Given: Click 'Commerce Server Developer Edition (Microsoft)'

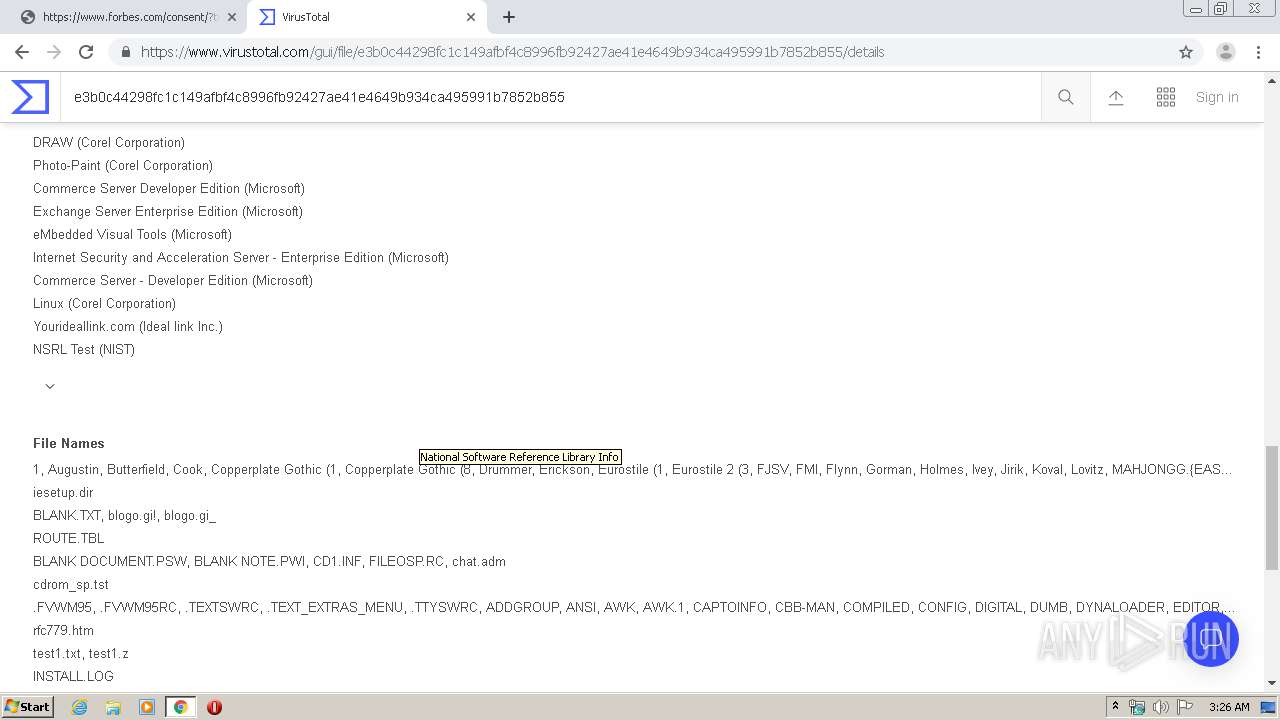Looking at the screenshot, I should coord(169,188).
